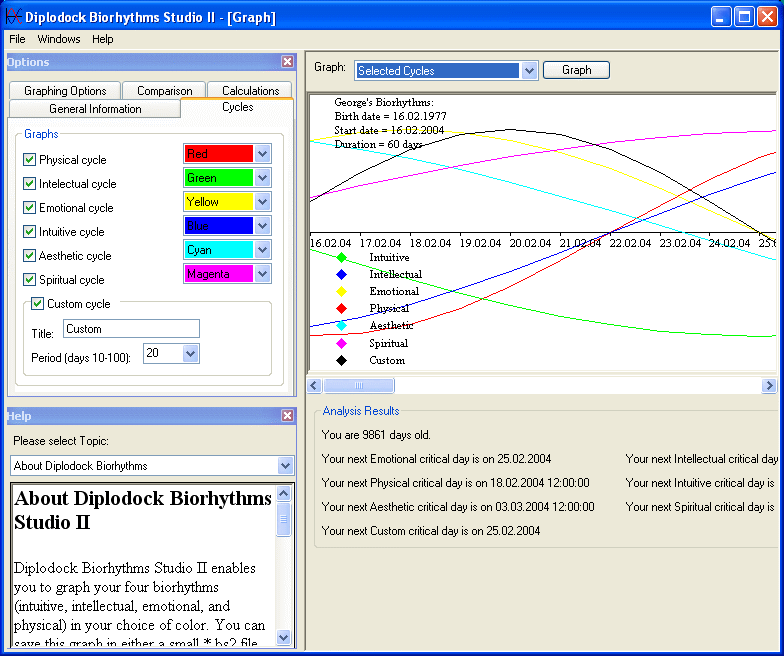Click the 'You are 9861 days old.' text
This screenshot has height=656, width=784.
pyautogui.click(x=376, y=434)
